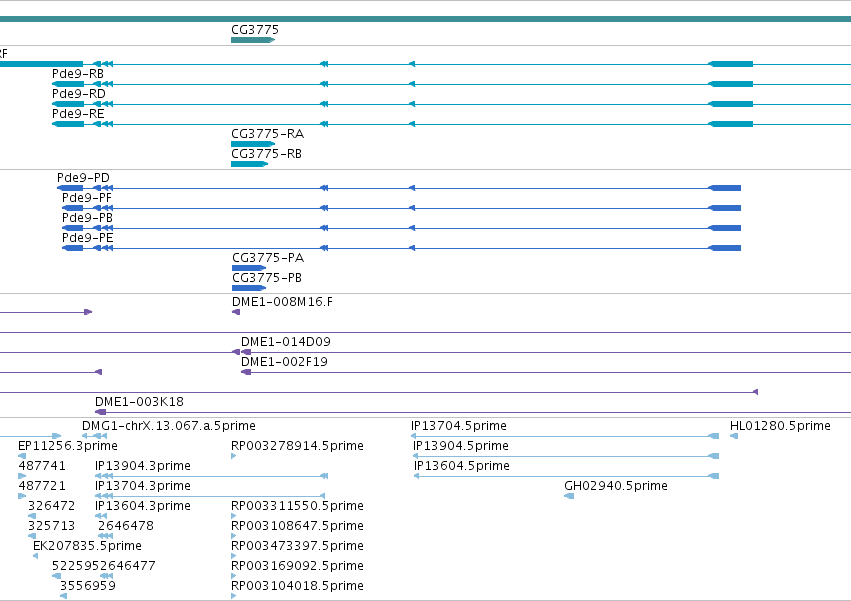Click the teal chromosome arm bar at top
This screenshot has width=851, height=601.
426,19
